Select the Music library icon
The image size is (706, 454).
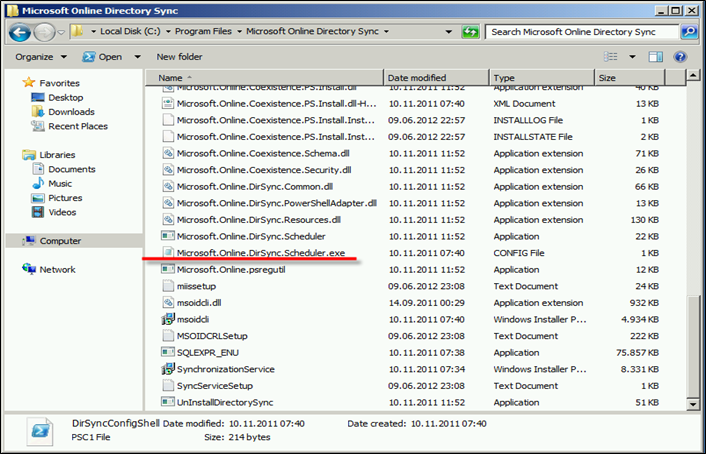[60, 184]
